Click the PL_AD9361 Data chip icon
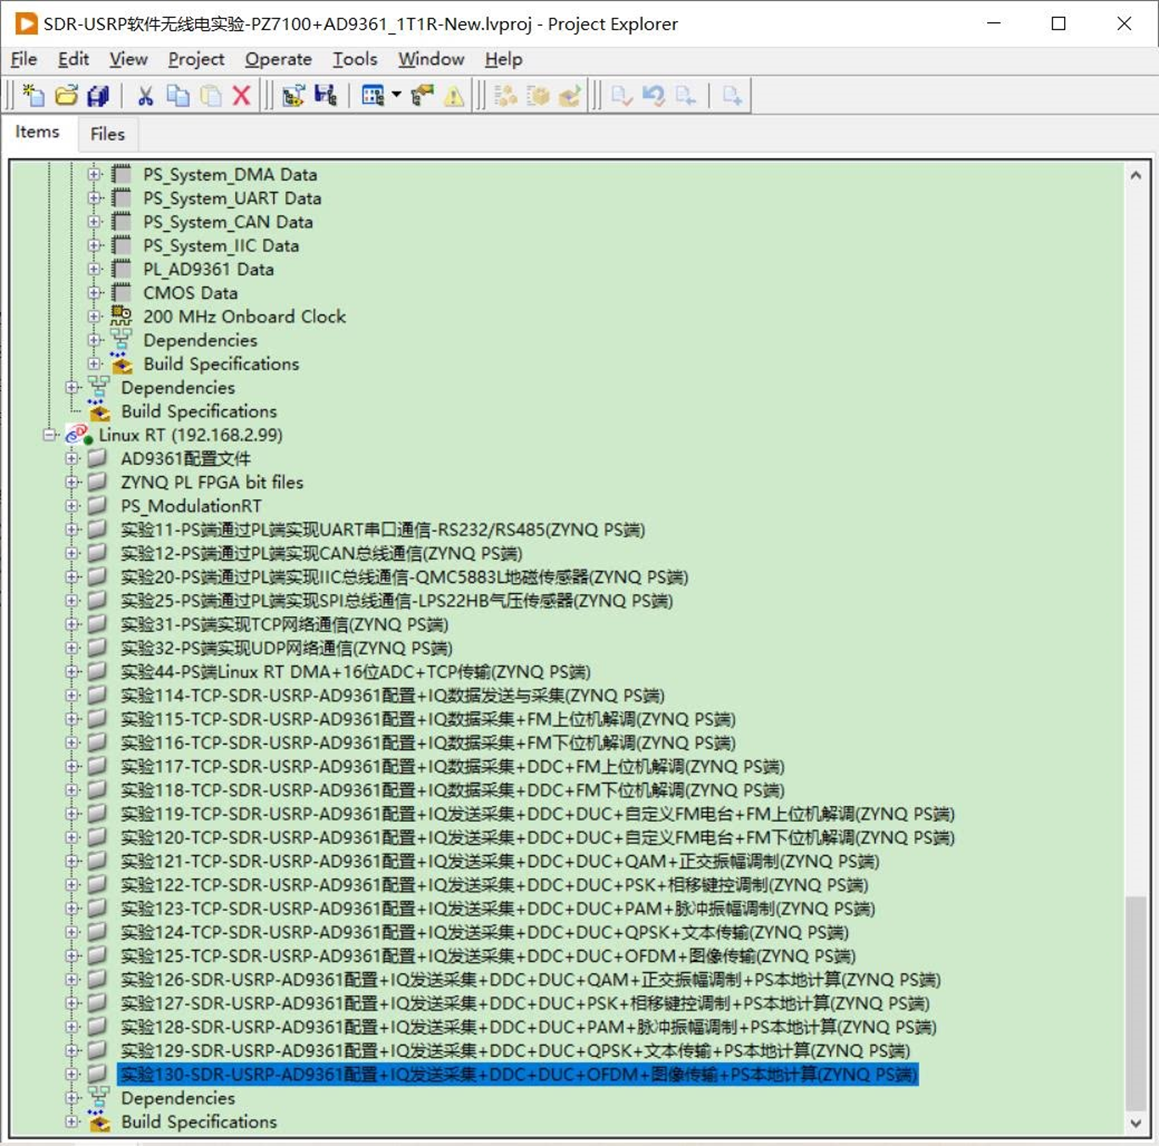 121,268
